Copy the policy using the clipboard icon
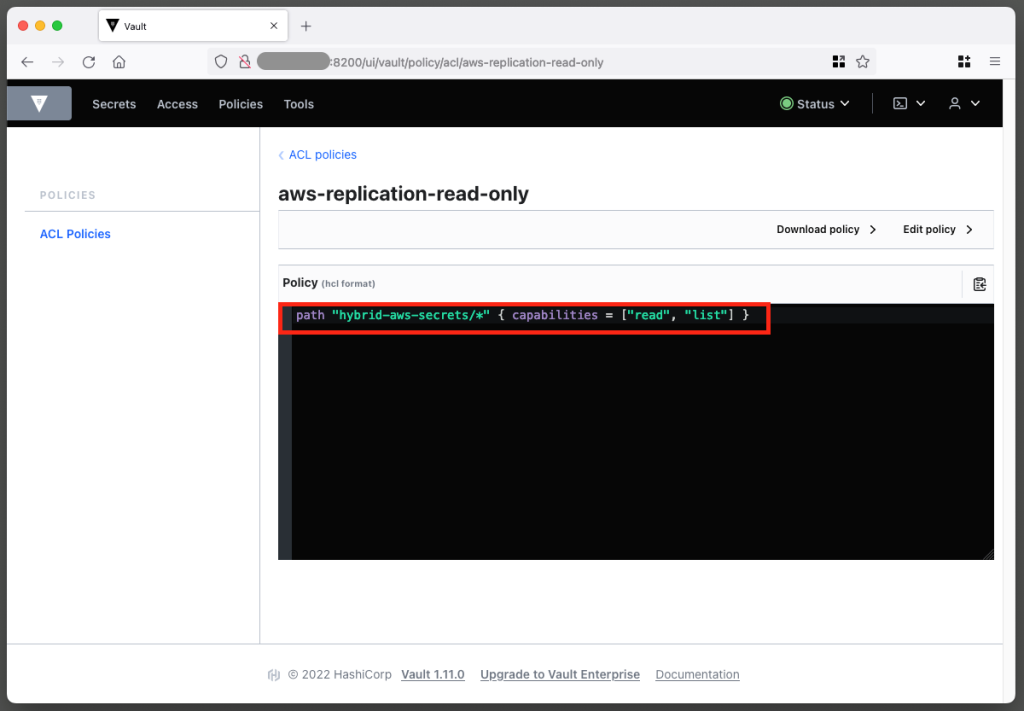1024x711 pixels. (979, 283)
